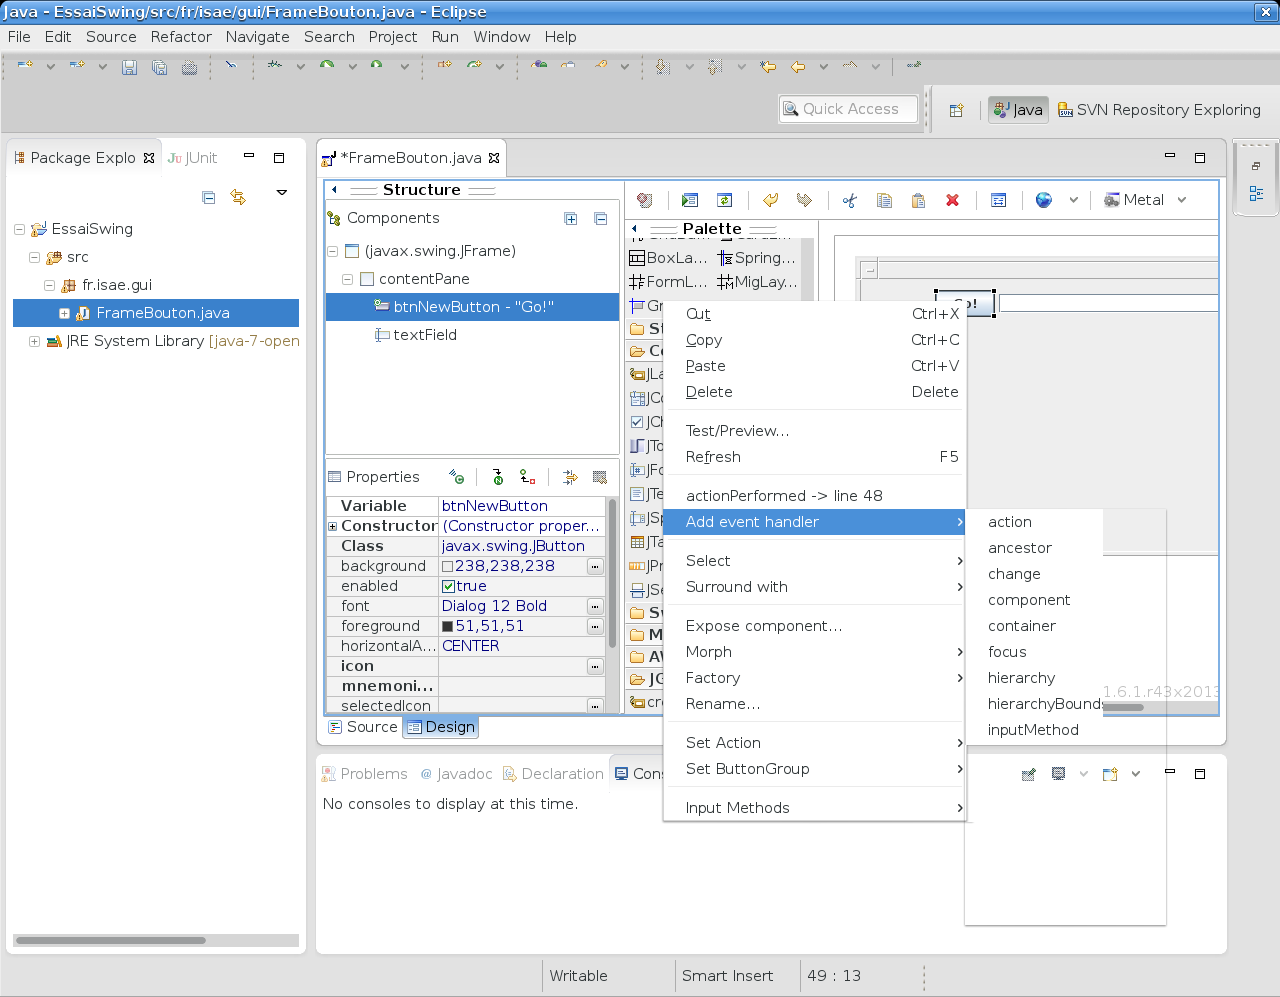Click the Expand All icon in Components header
The image size is (1280, 997).
(571, 219)
